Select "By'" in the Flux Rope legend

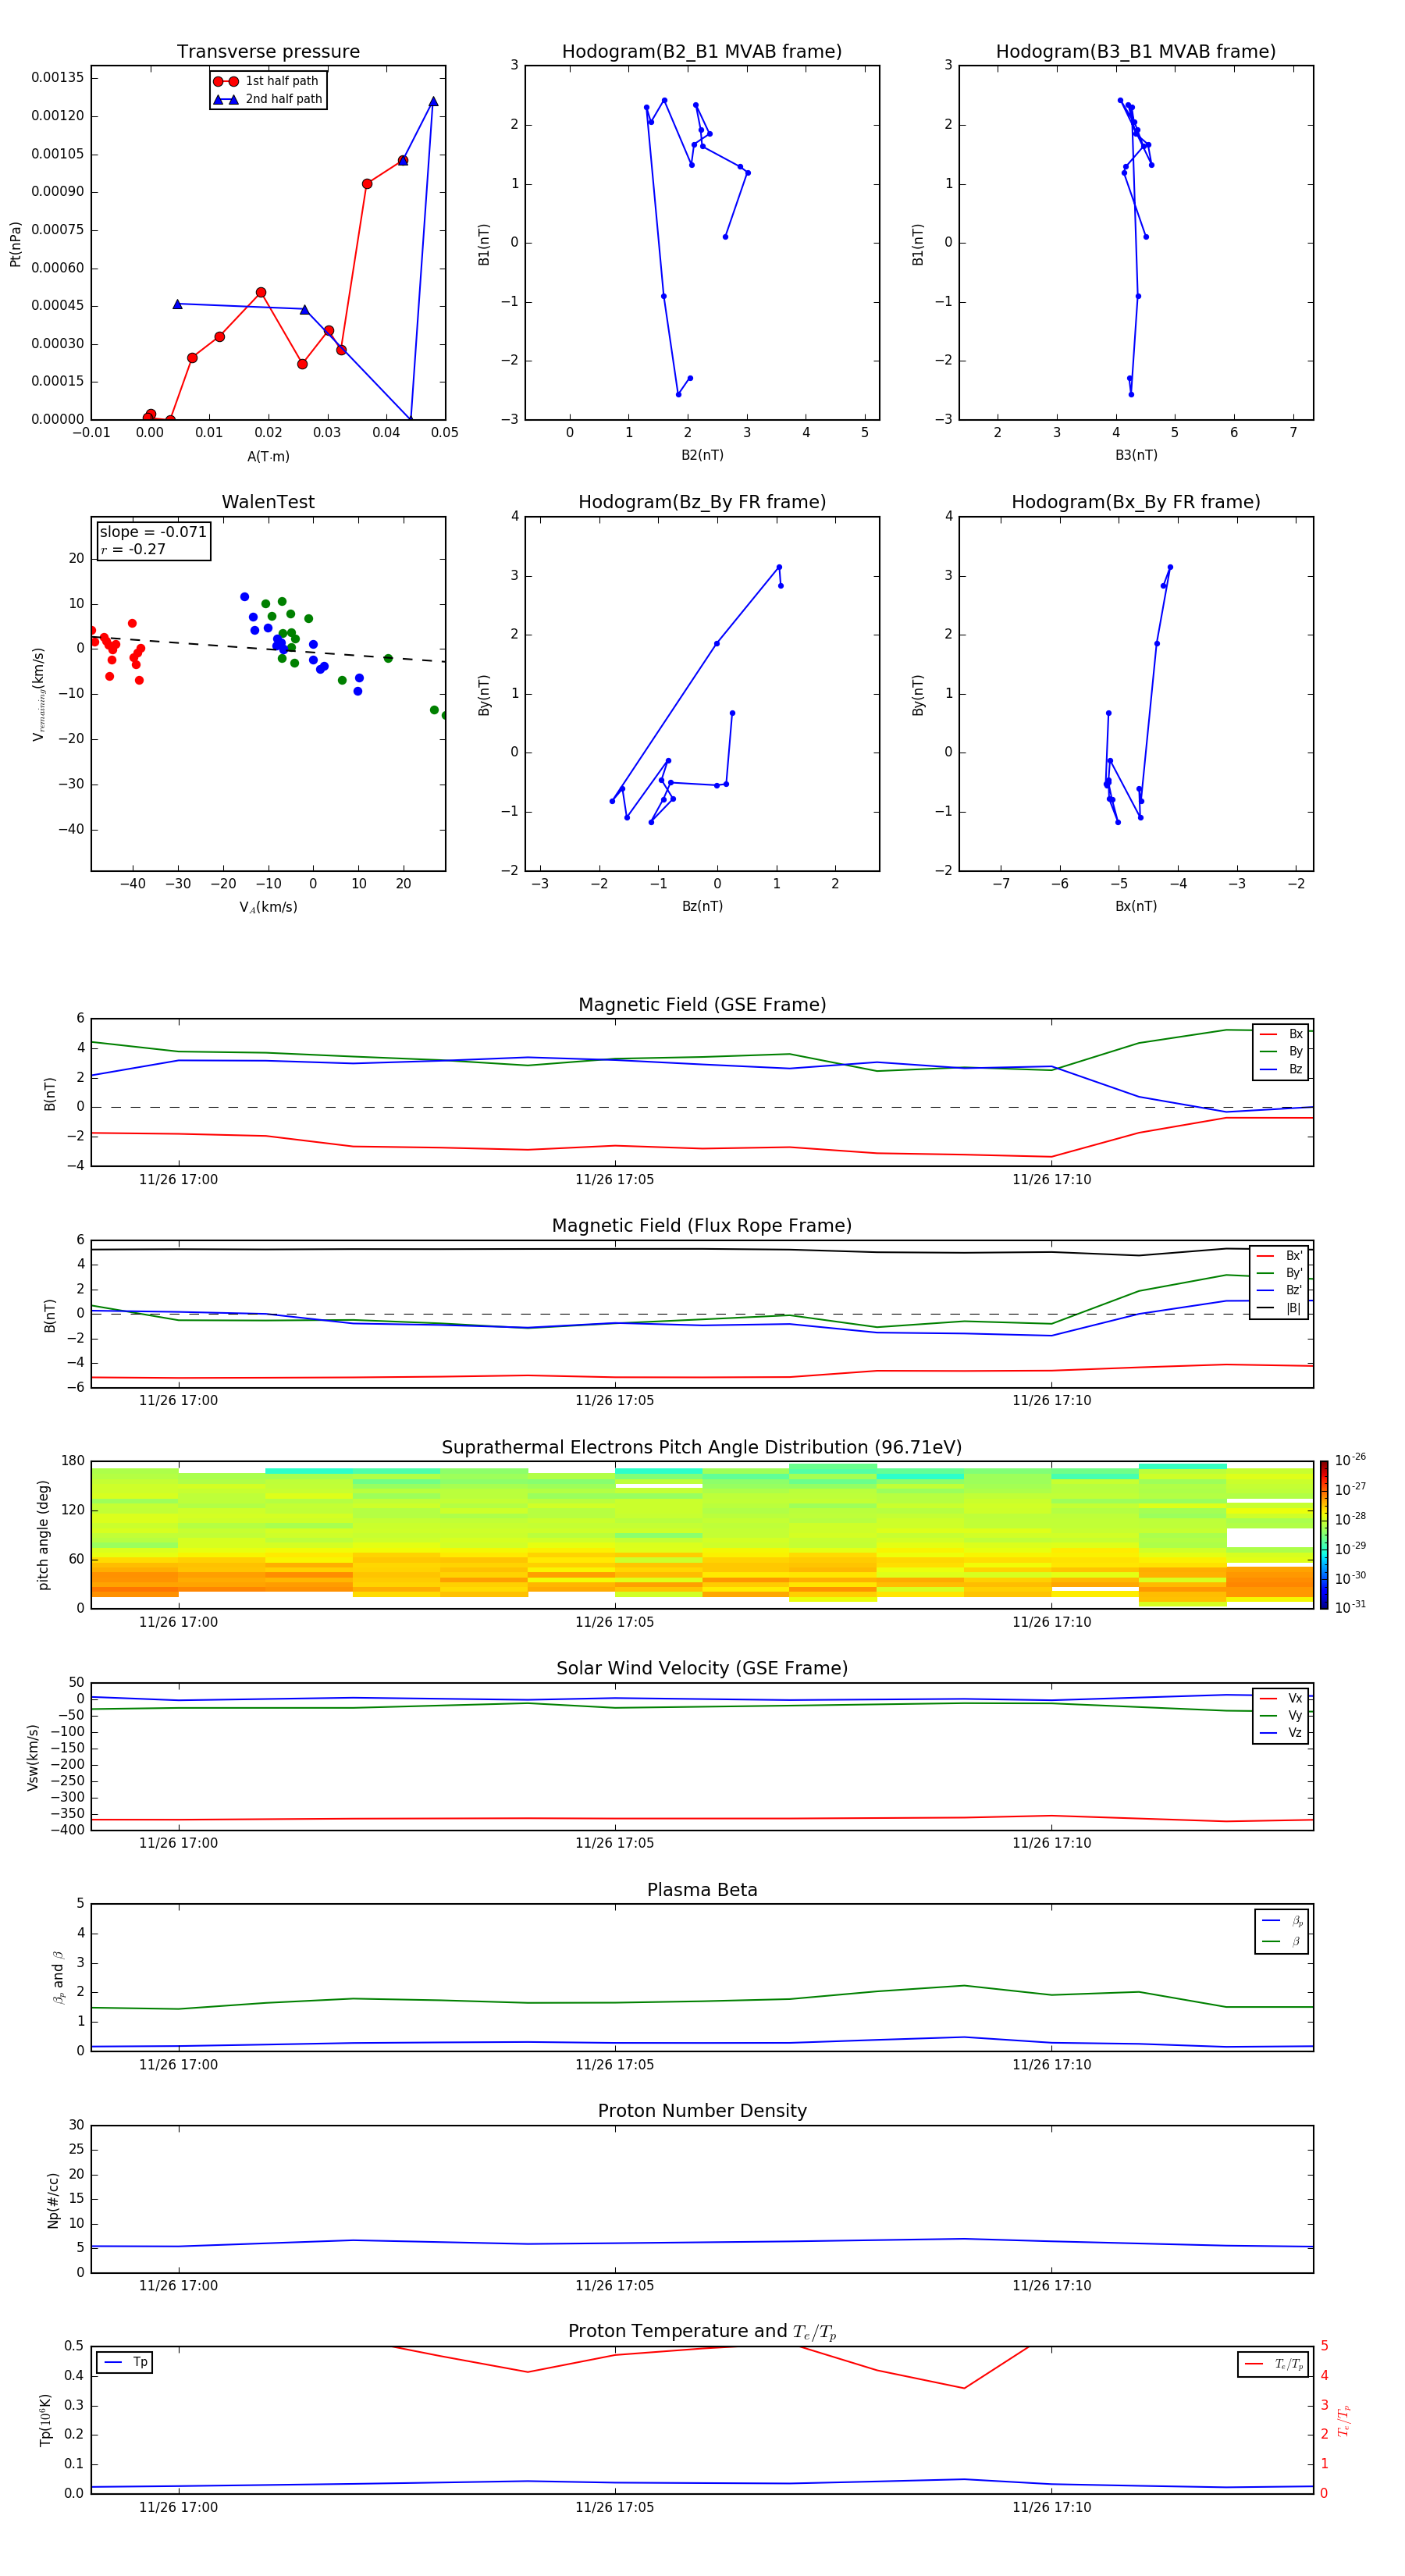[x=1280, y=1273]
